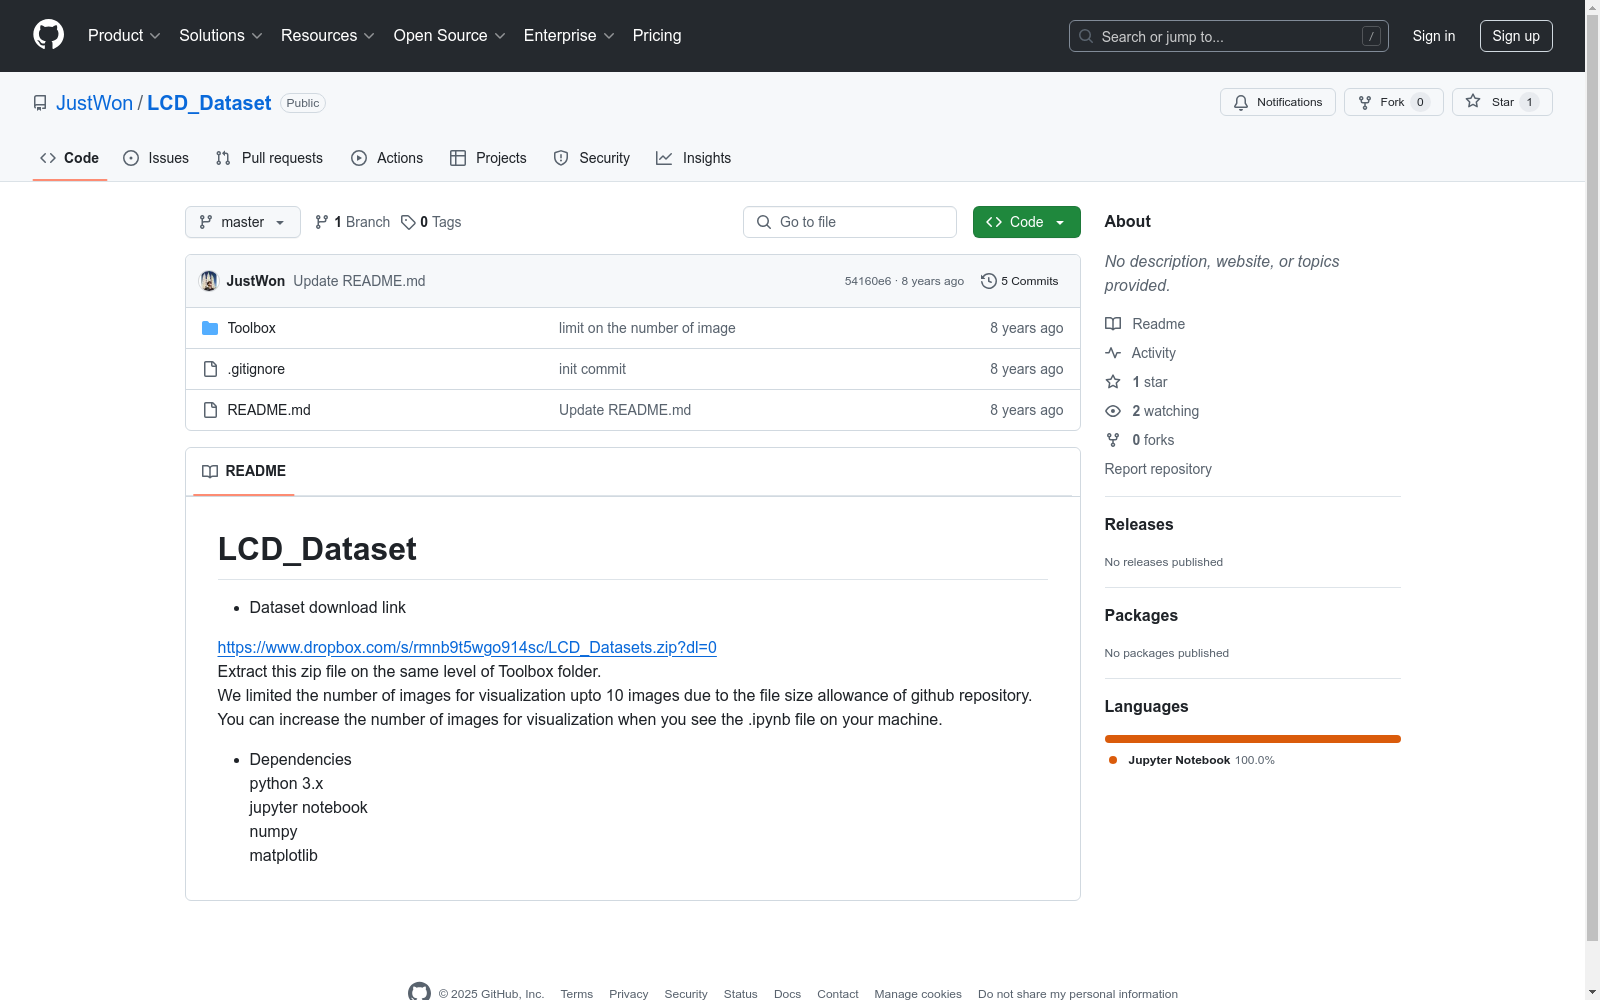This screenshot has height=1000, width=1600.
Task: Click the star icon in the Star button
Action: pyautogui.click(x=1473, y=101)
